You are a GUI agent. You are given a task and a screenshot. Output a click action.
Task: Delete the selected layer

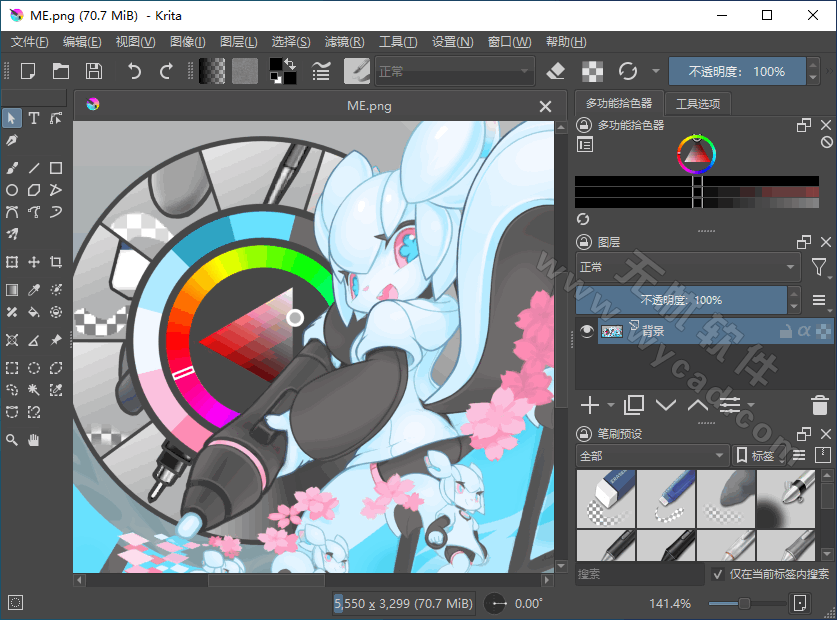pos(818,405)
